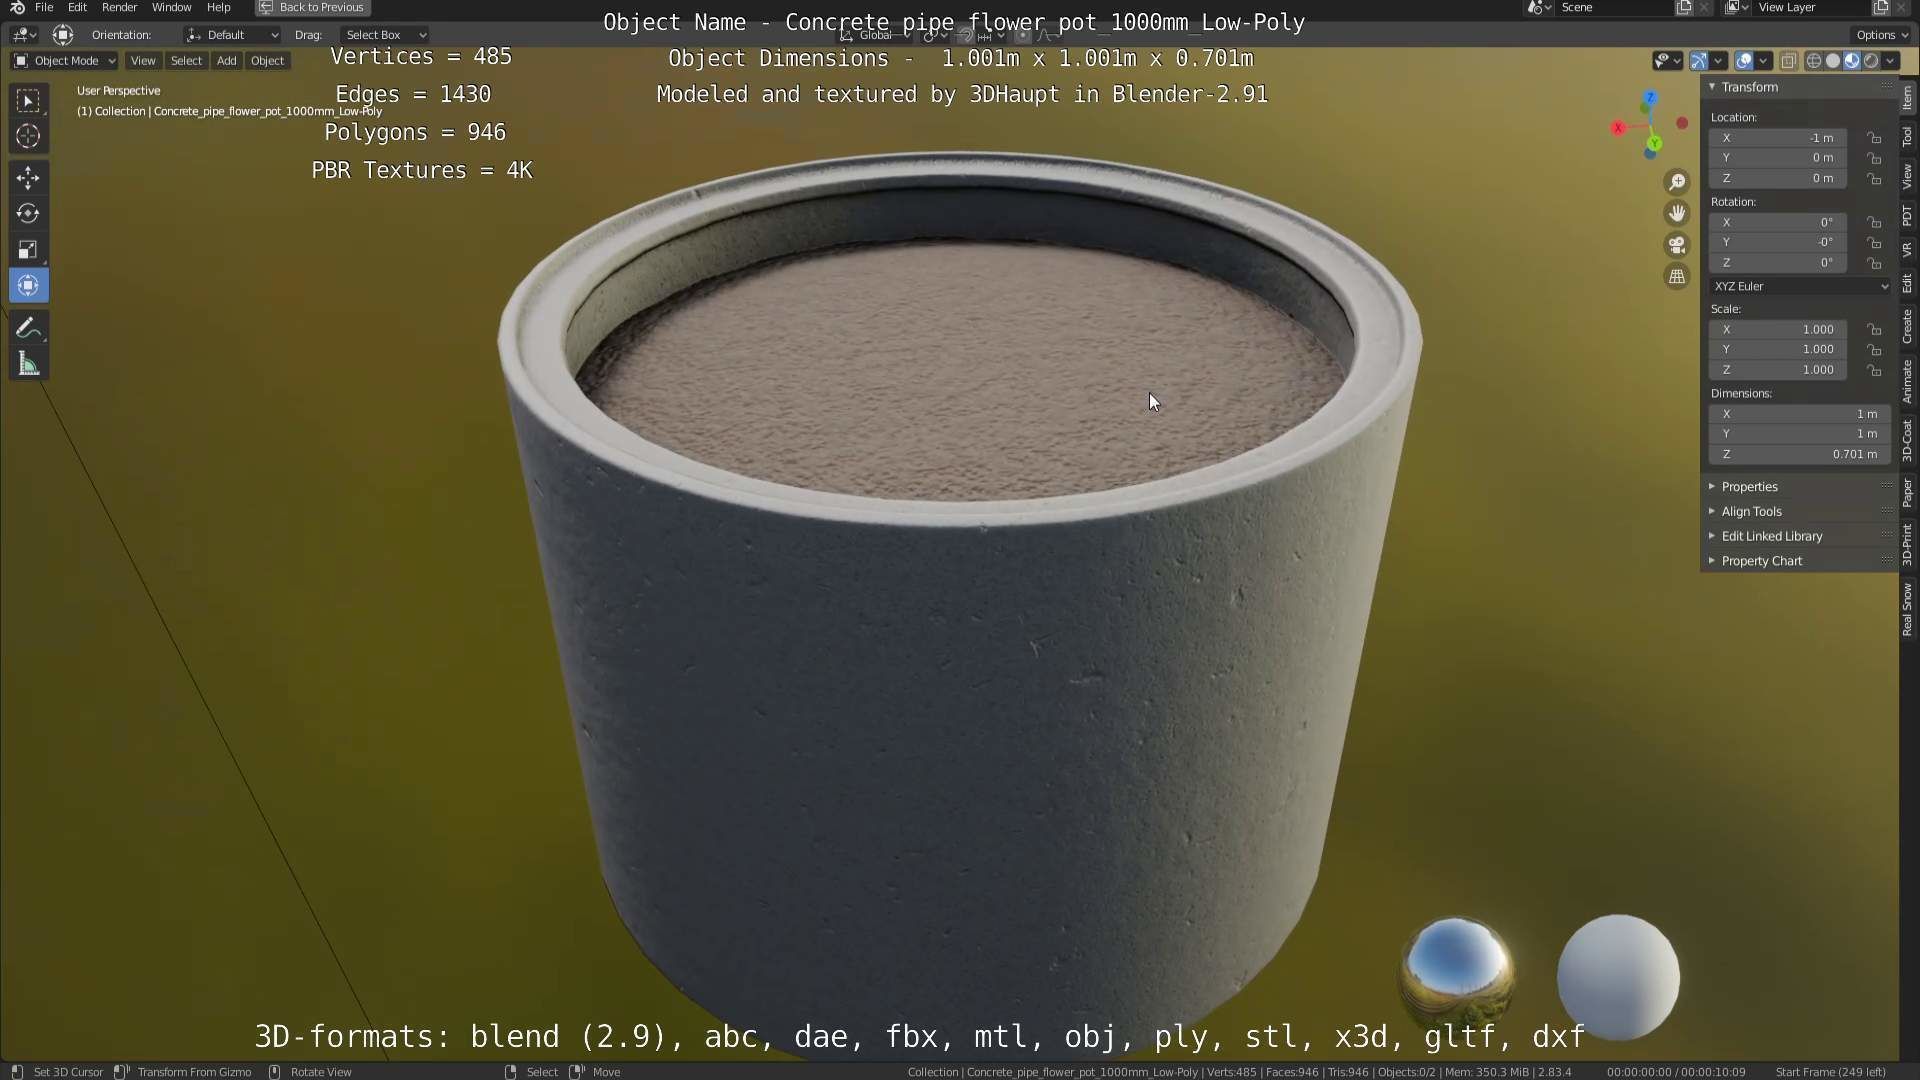This screenshot has width=1920, height=1080.
Task: Switch to rendered viewport shading
Action: pyautogui.click(x=1870, y=61)
